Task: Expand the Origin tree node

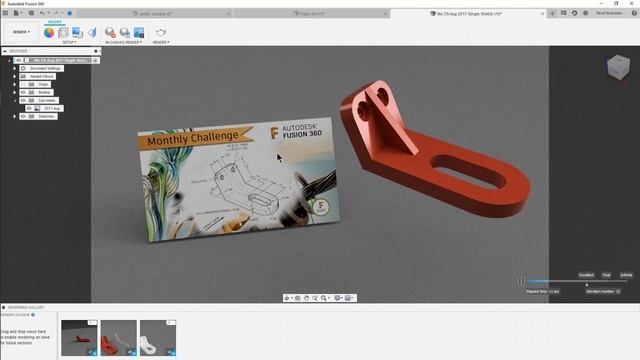Action: click(x=15, y=84)
